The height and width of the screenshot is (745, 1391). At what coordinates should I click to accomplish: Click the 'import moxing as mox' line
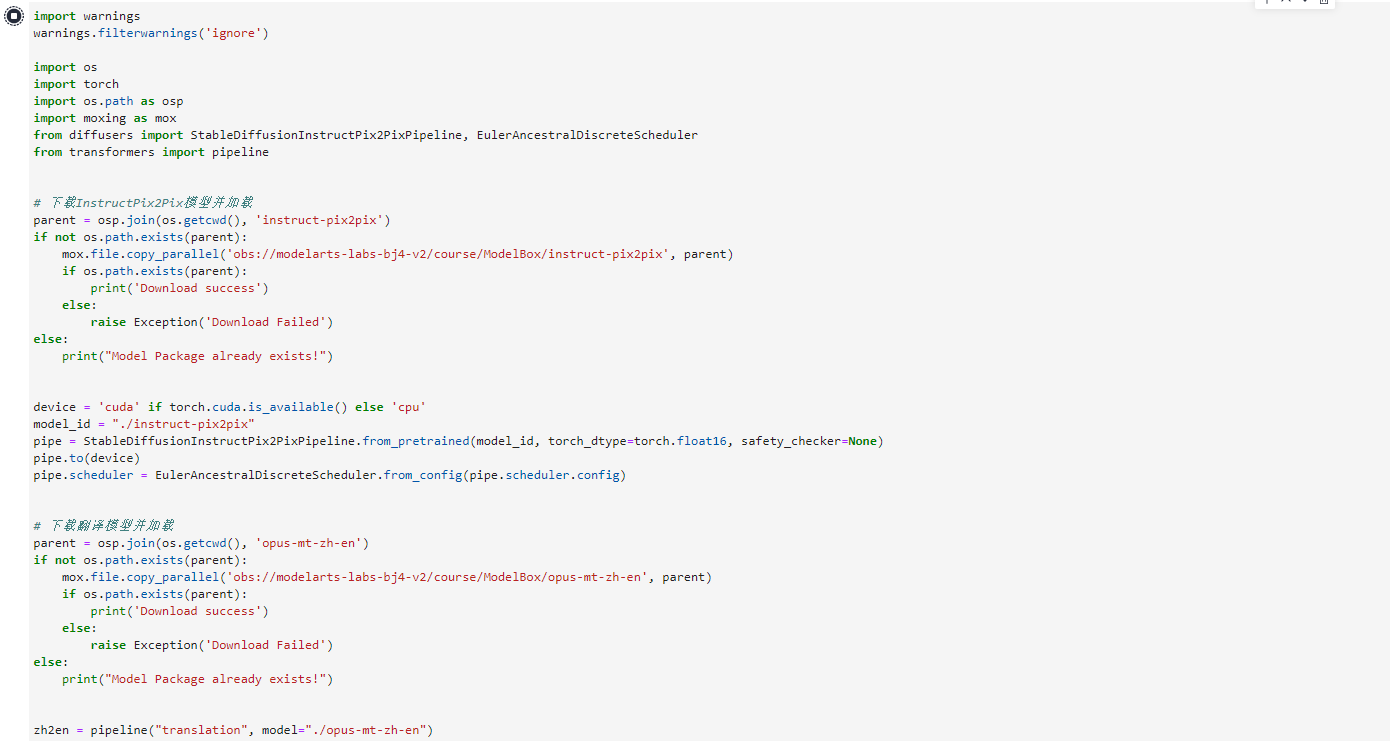[105, 118]
